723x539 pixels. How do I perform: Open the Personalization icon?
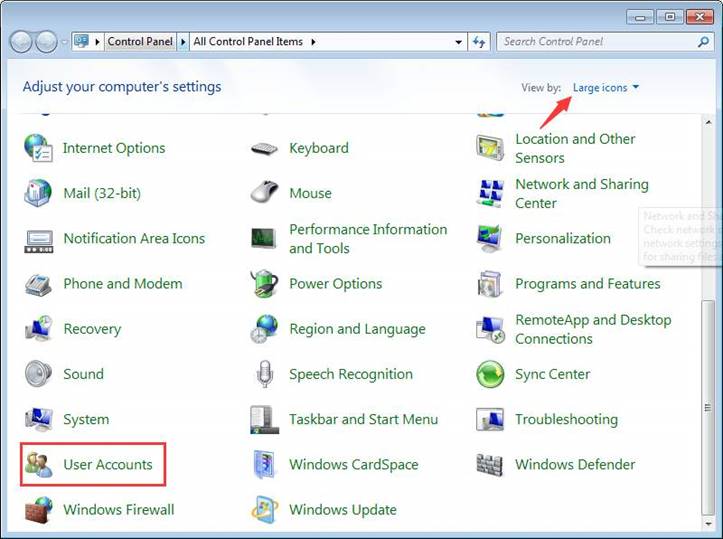click(x=490, y=238)
